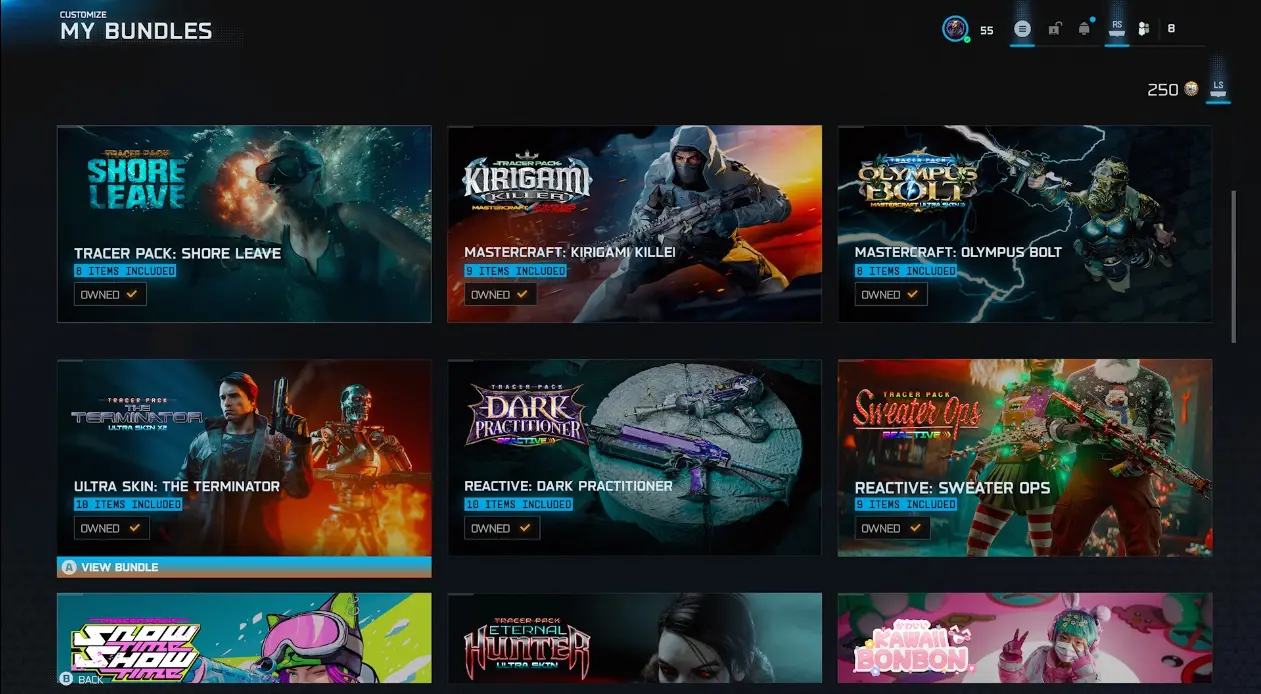Click the Snow Show bundle card
This screenshot has width=1261, height=694.
click(x=244, y=638)
